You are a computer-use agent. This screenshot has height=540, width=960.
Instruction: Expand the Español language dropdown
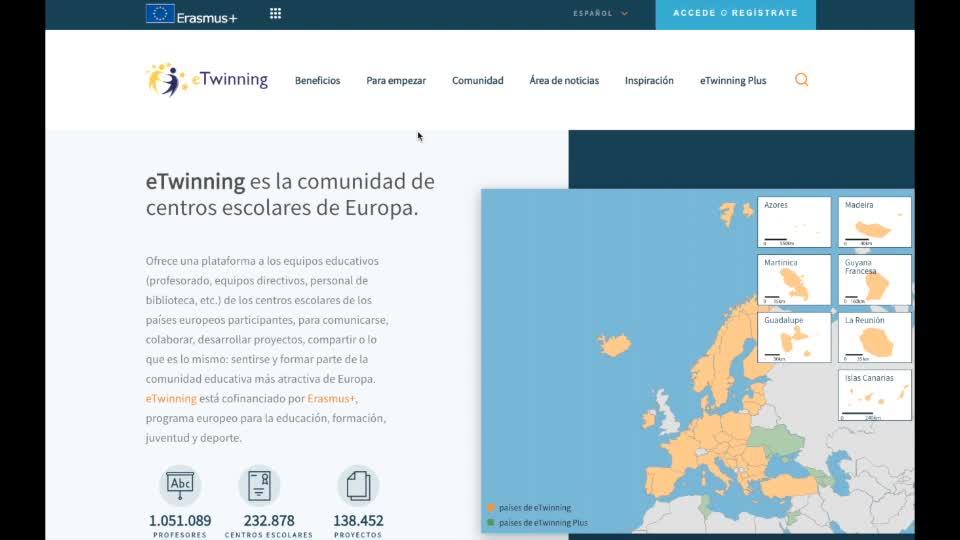(x=601, y=13)
